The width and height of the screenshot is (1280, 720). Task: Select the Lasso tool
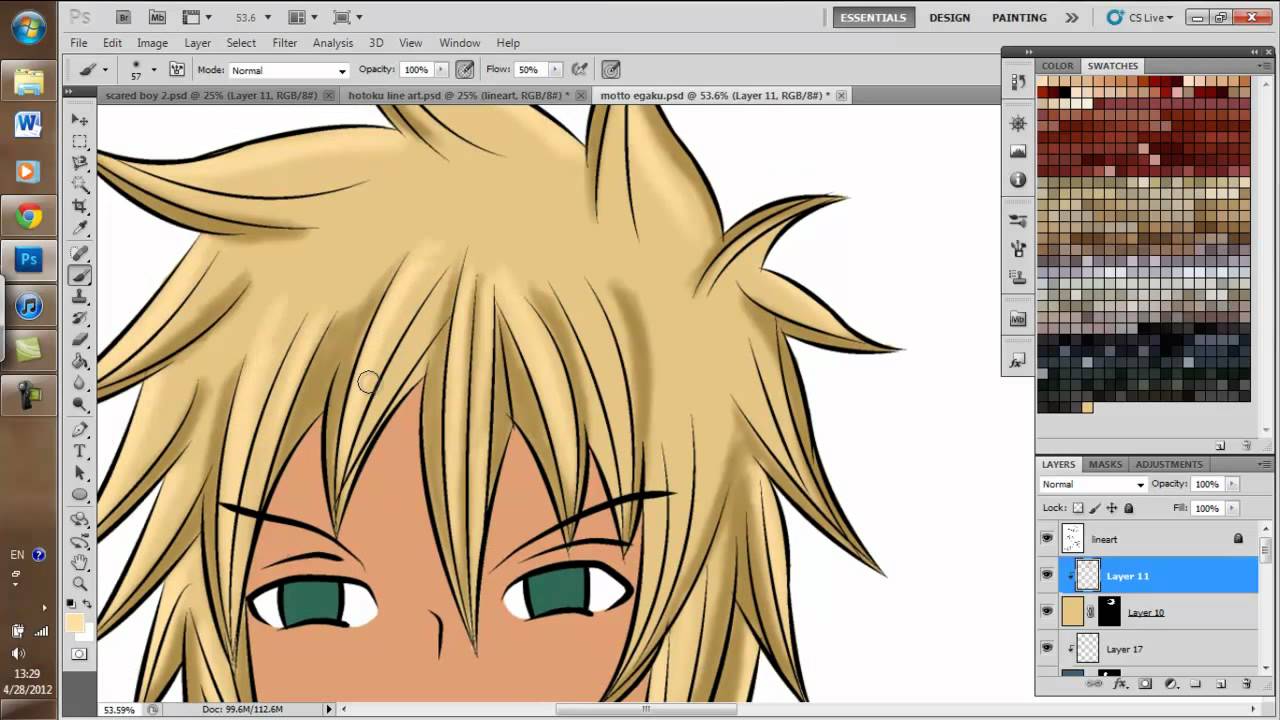80,163
